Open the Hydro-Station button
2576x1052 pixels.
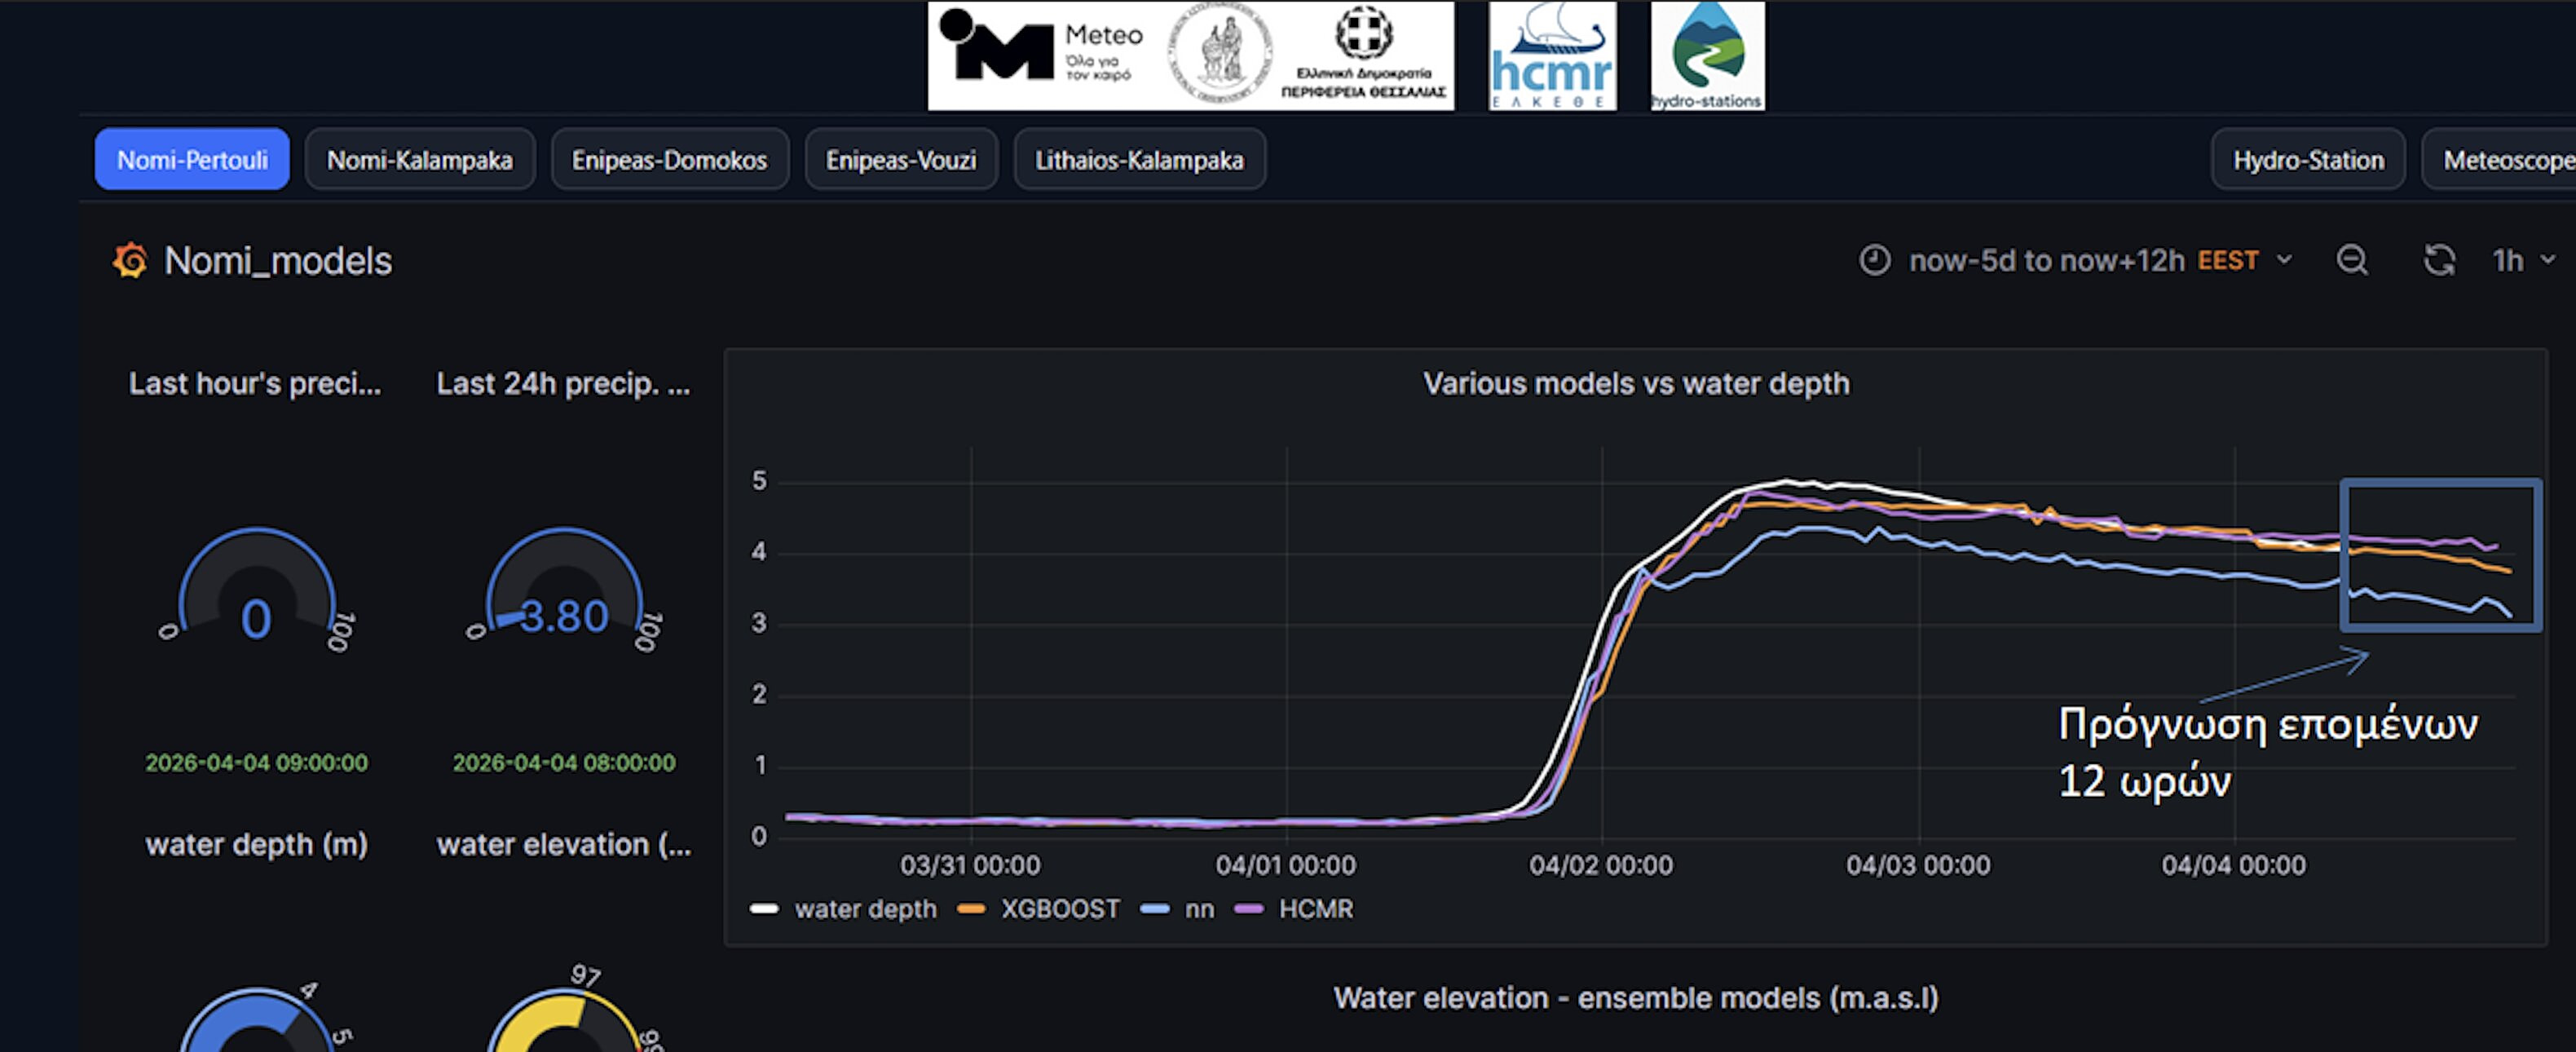[2307, 160]
